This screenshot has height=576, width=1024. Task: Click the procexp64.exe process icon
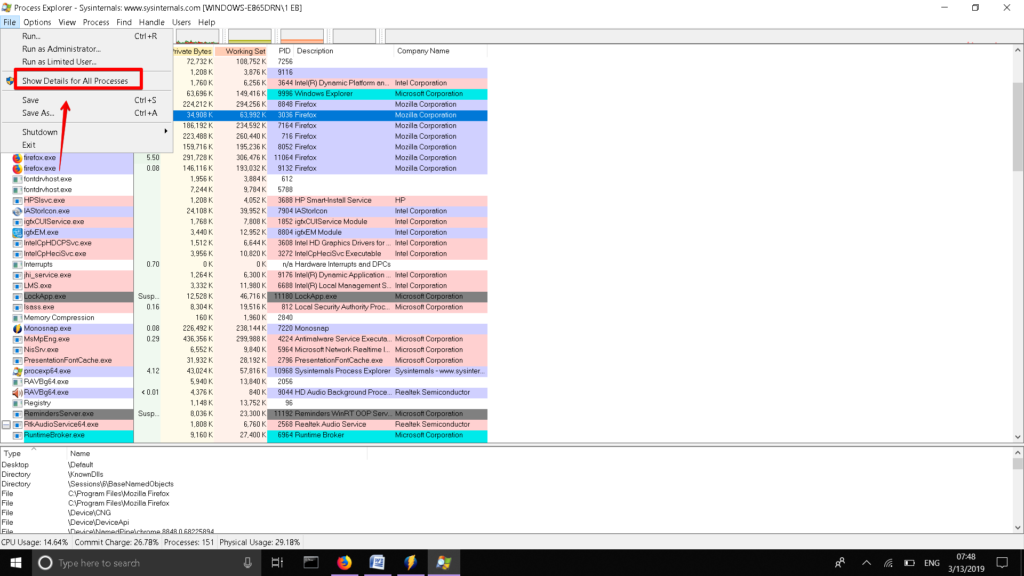click(x=17, y=371)
